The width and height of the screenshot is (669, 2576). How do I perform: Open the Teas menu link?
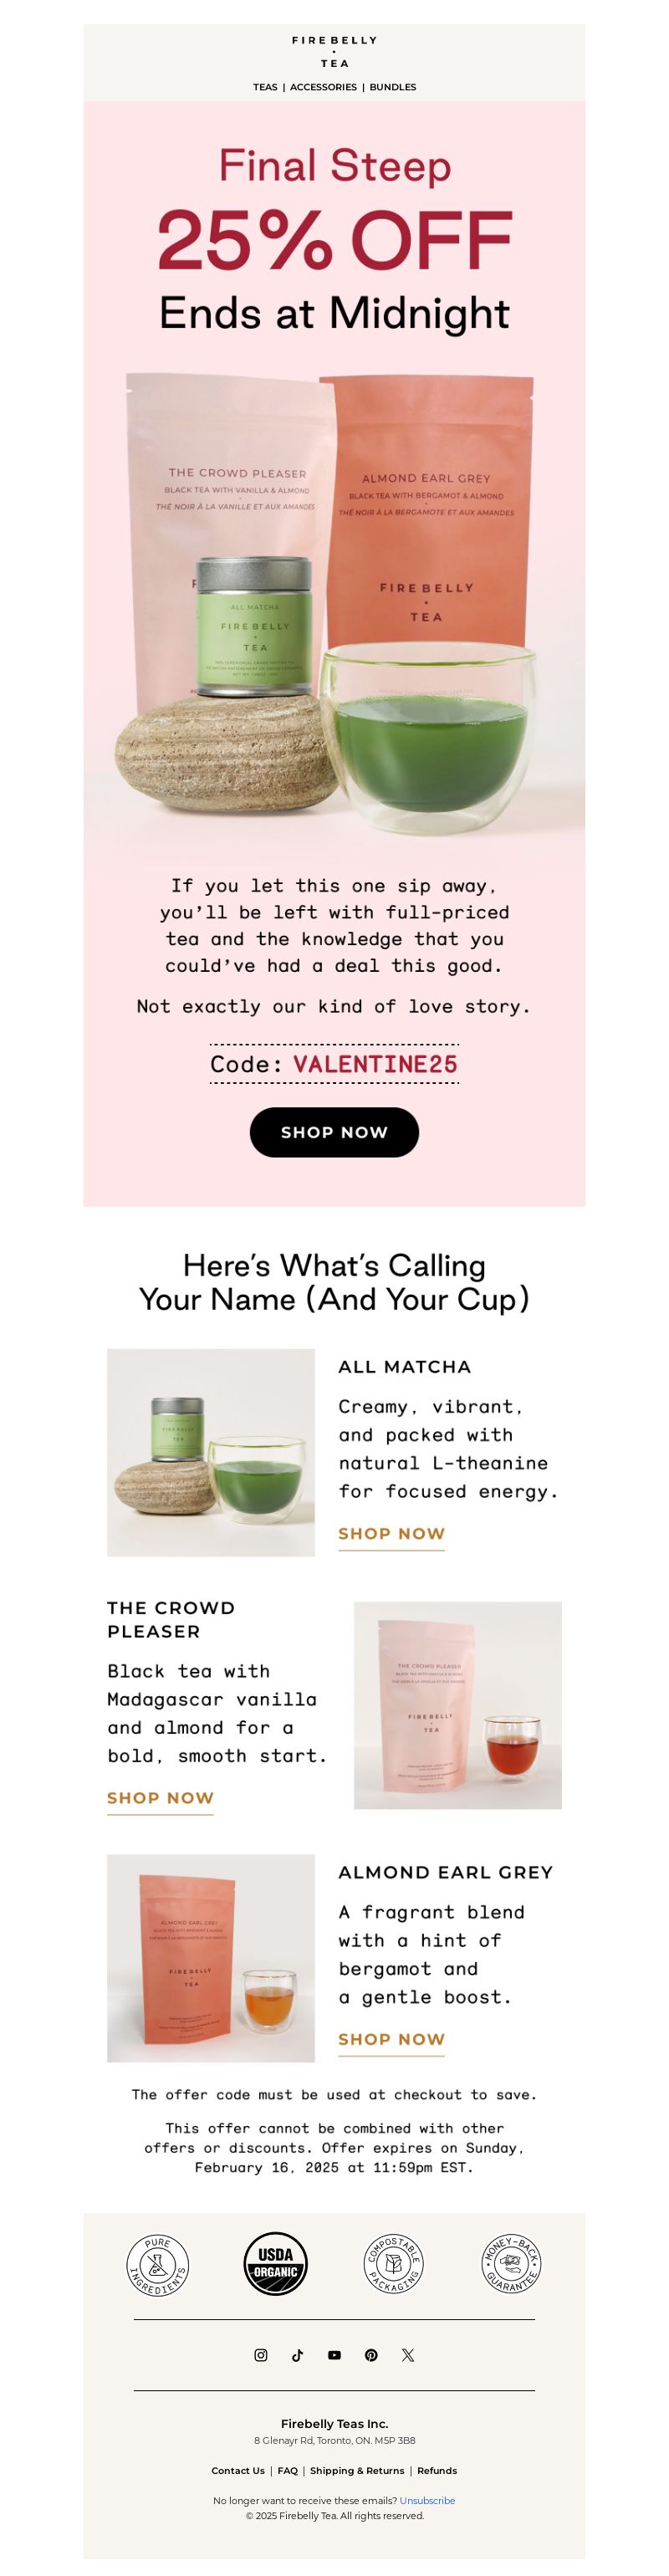(265, 87)
